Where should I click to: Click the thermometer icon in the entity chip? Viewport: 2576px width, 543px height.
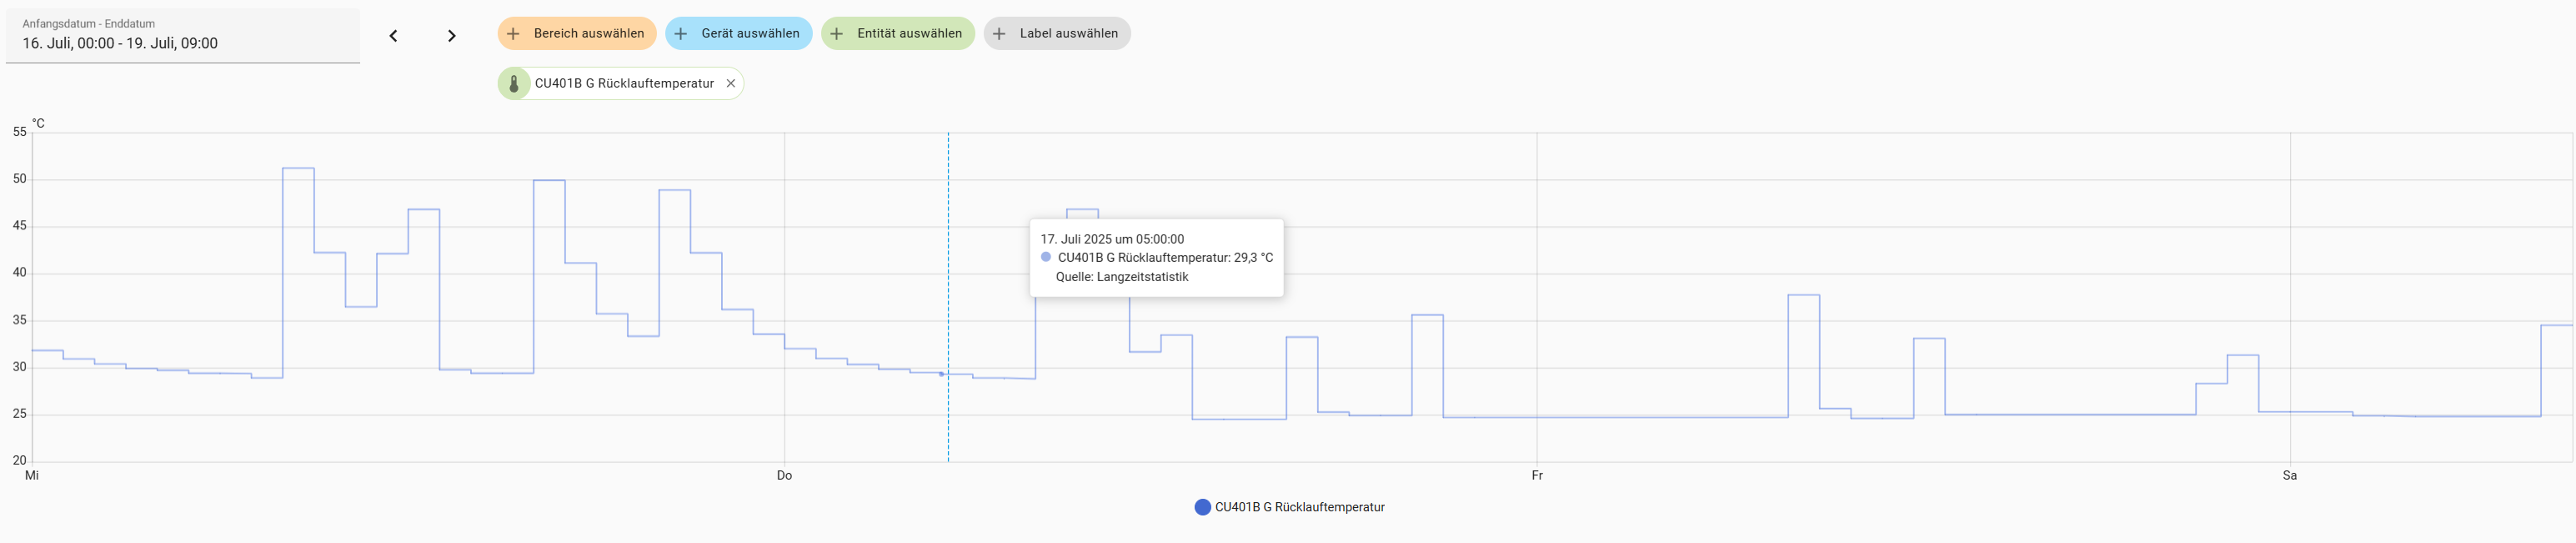click(514, 84)
